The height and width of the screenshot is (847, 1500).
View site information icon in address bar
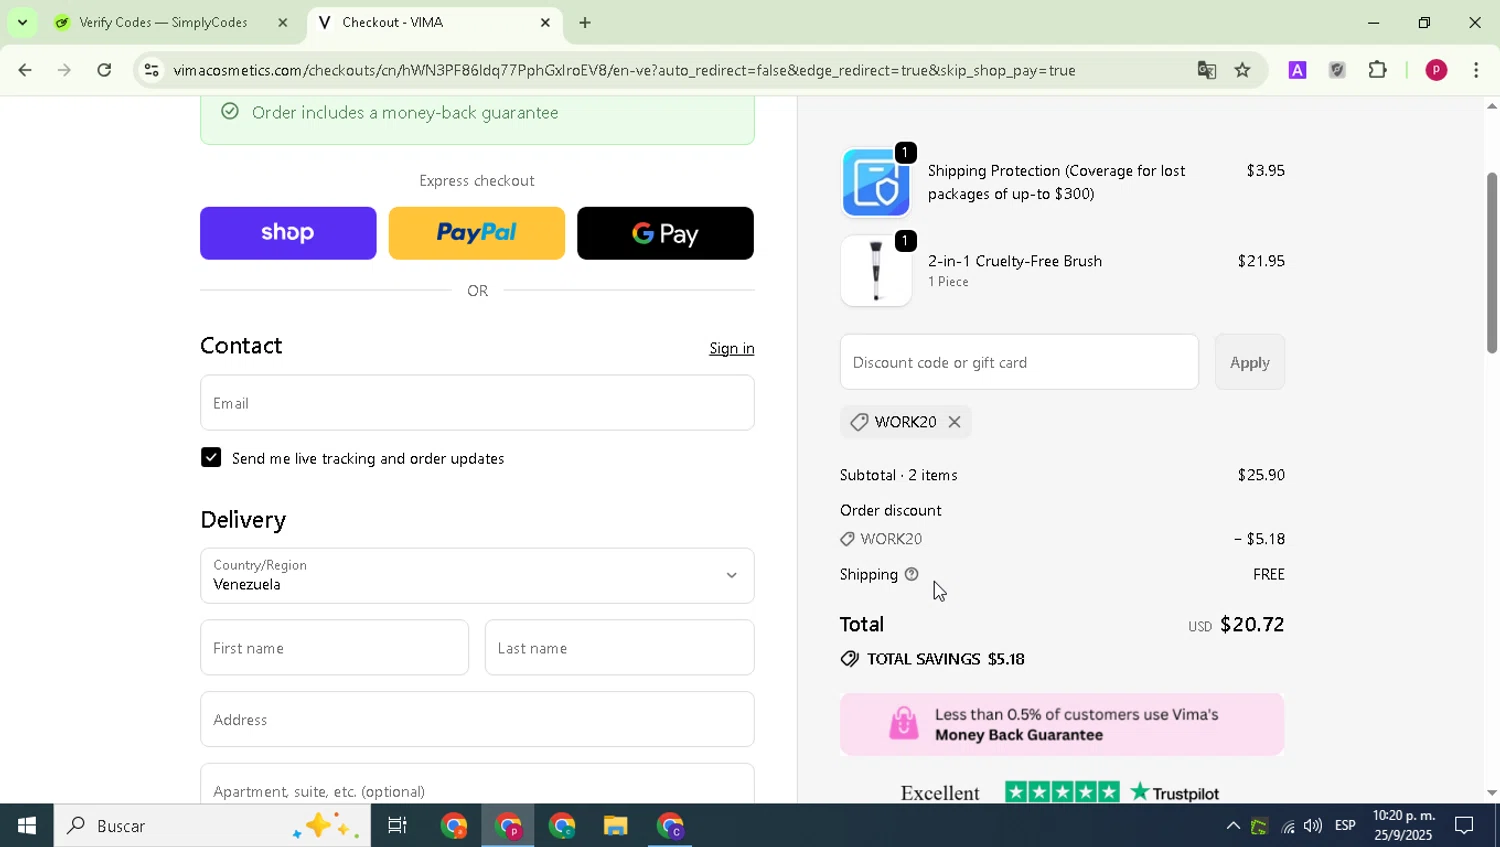(x=151, y=70)
